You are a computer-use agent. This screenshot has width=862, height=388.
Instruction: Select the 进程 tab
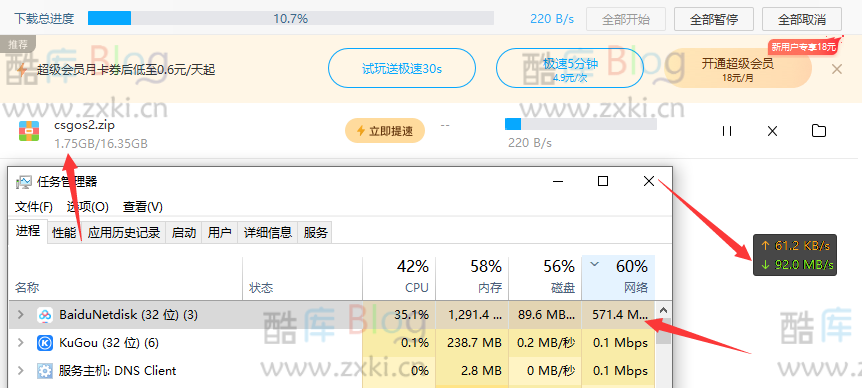28,231
